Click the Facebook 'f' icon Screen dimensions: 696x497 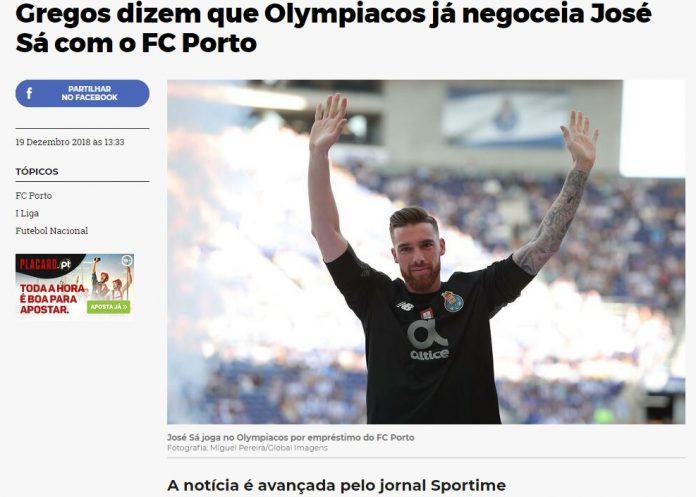coord(29,93)
